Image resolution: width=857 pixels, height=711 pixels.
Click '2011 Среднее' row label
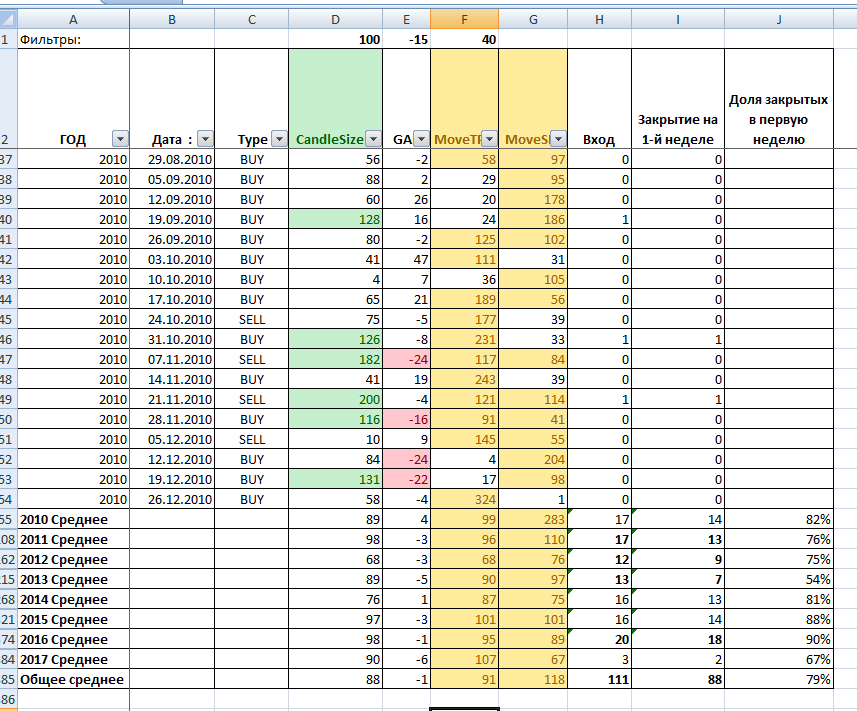tap(73, 540)
